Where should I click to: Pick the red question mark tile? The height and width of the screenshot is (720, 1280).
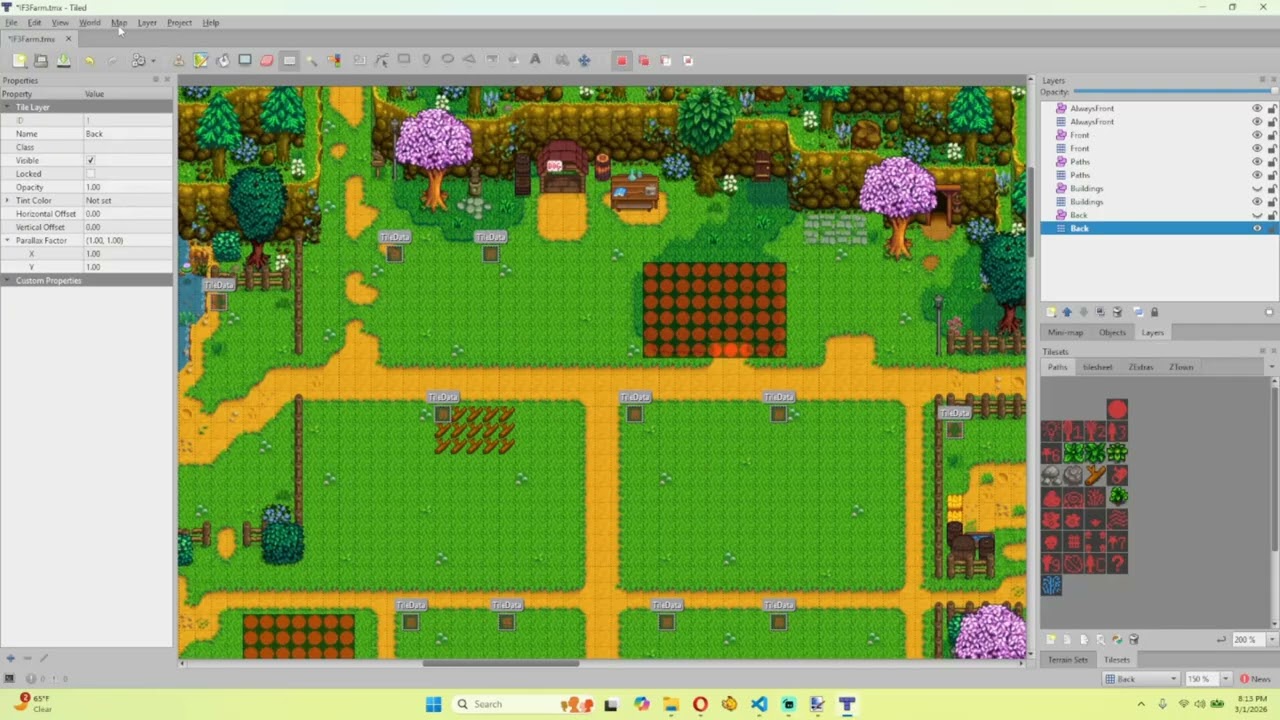(1117, 563)
